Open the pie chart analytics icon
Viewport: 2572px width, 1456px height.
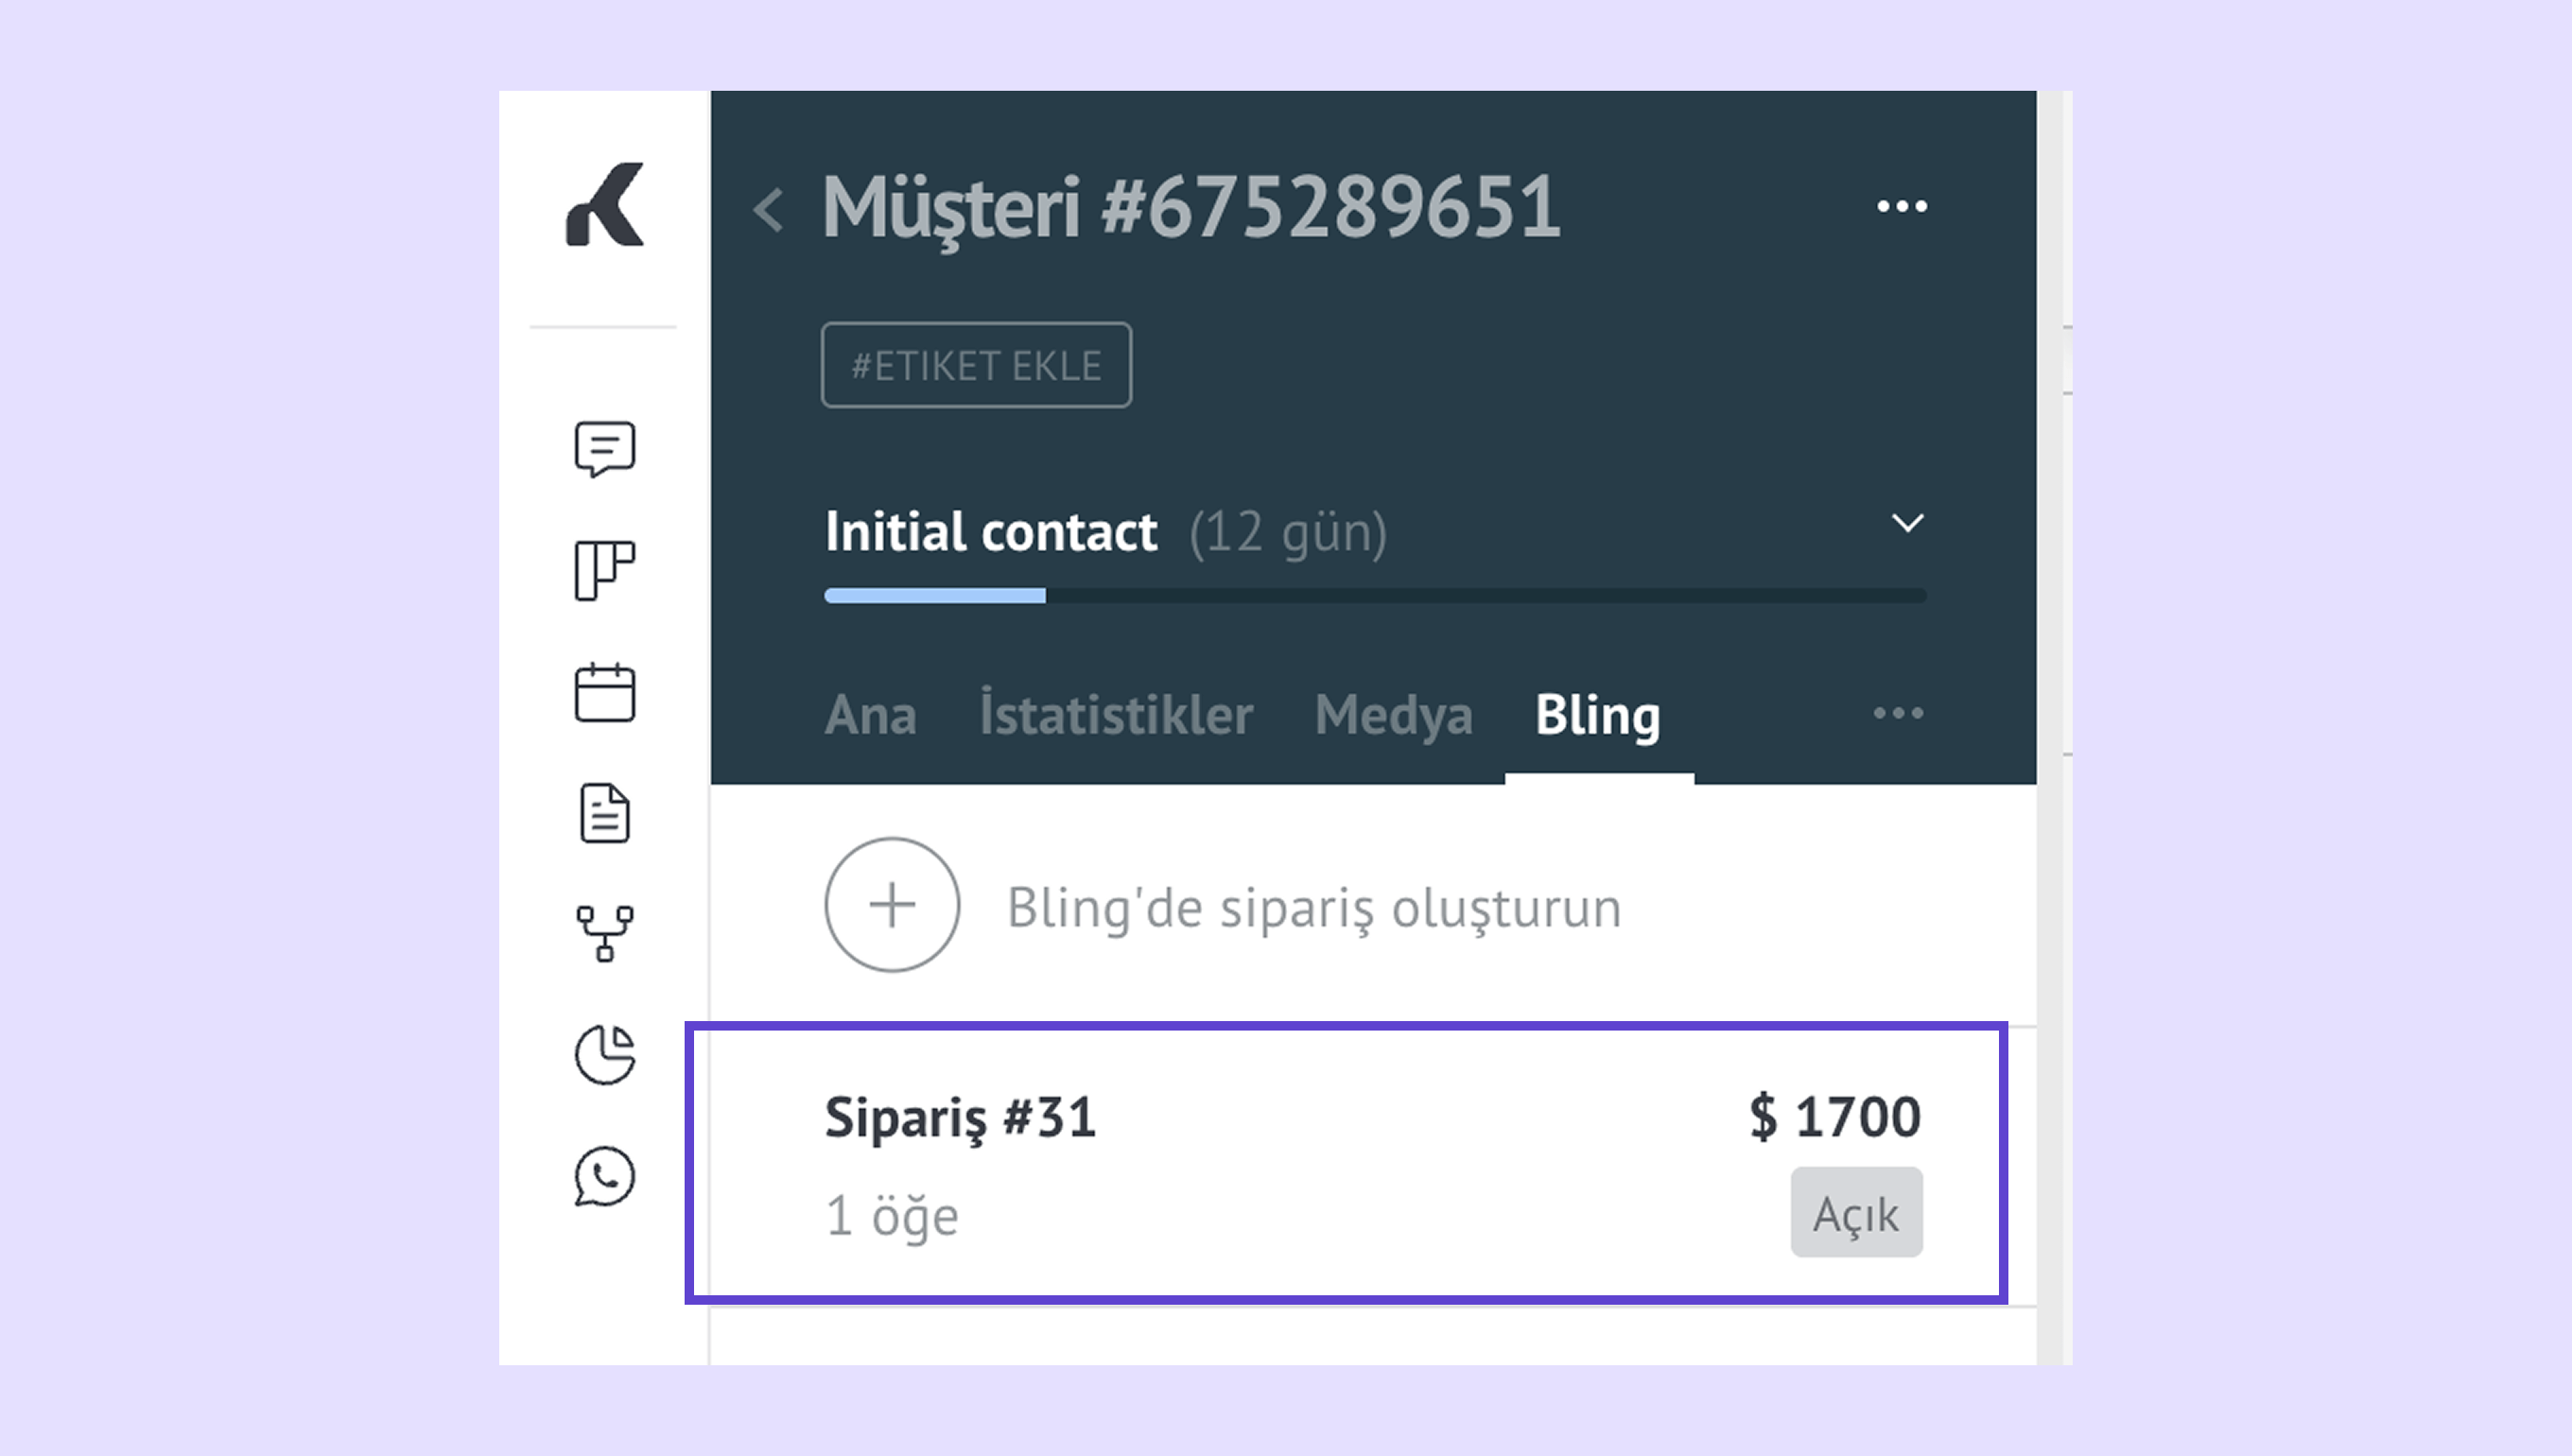coord(605,1054)
